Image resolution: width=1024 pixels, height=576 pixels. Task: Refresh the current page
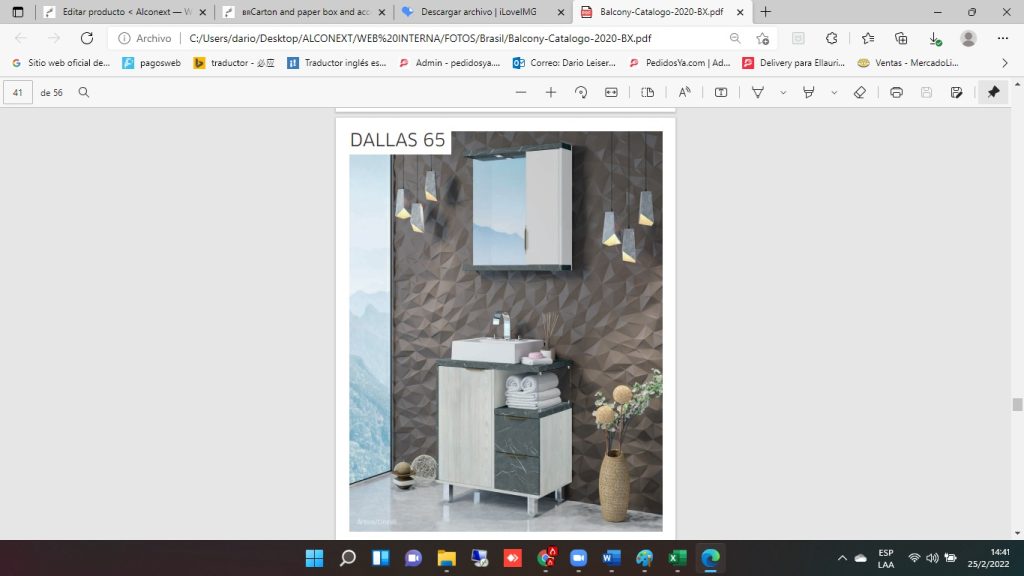coord(87,38)
